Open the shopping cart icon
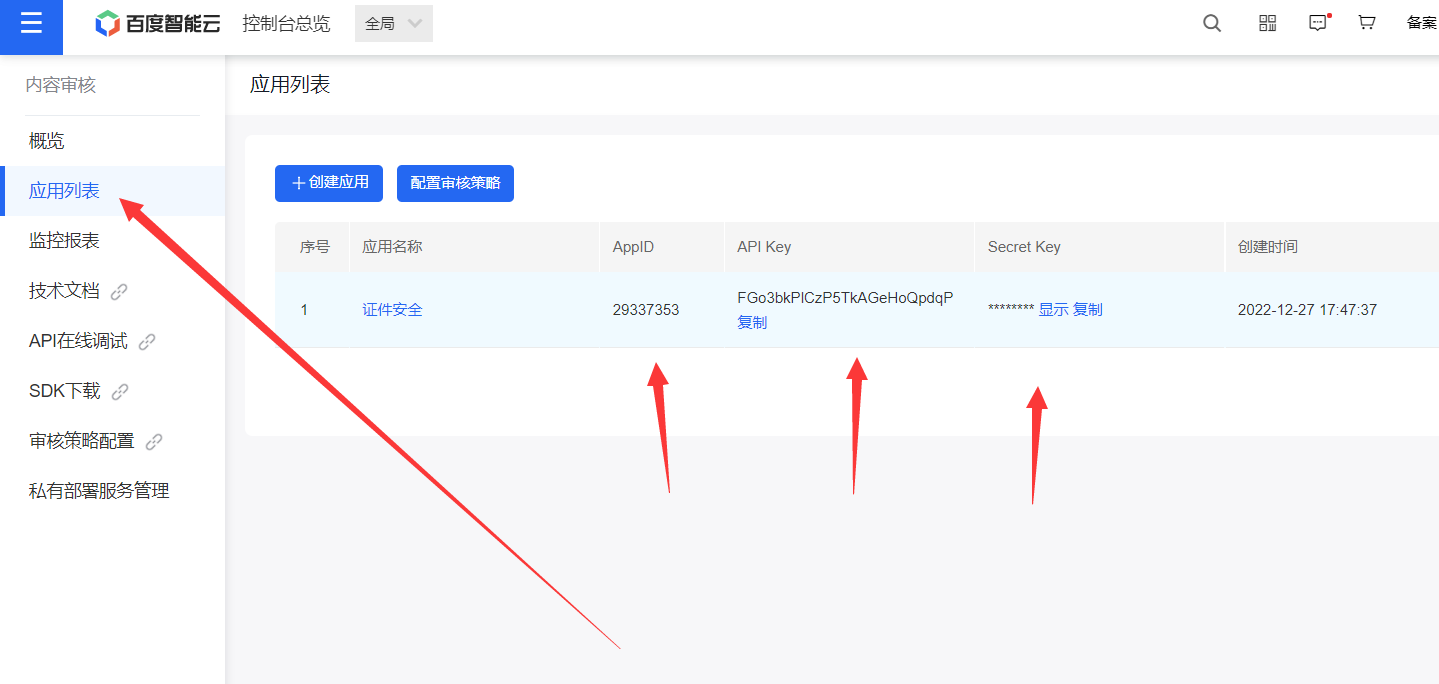 click(1366, 23)
